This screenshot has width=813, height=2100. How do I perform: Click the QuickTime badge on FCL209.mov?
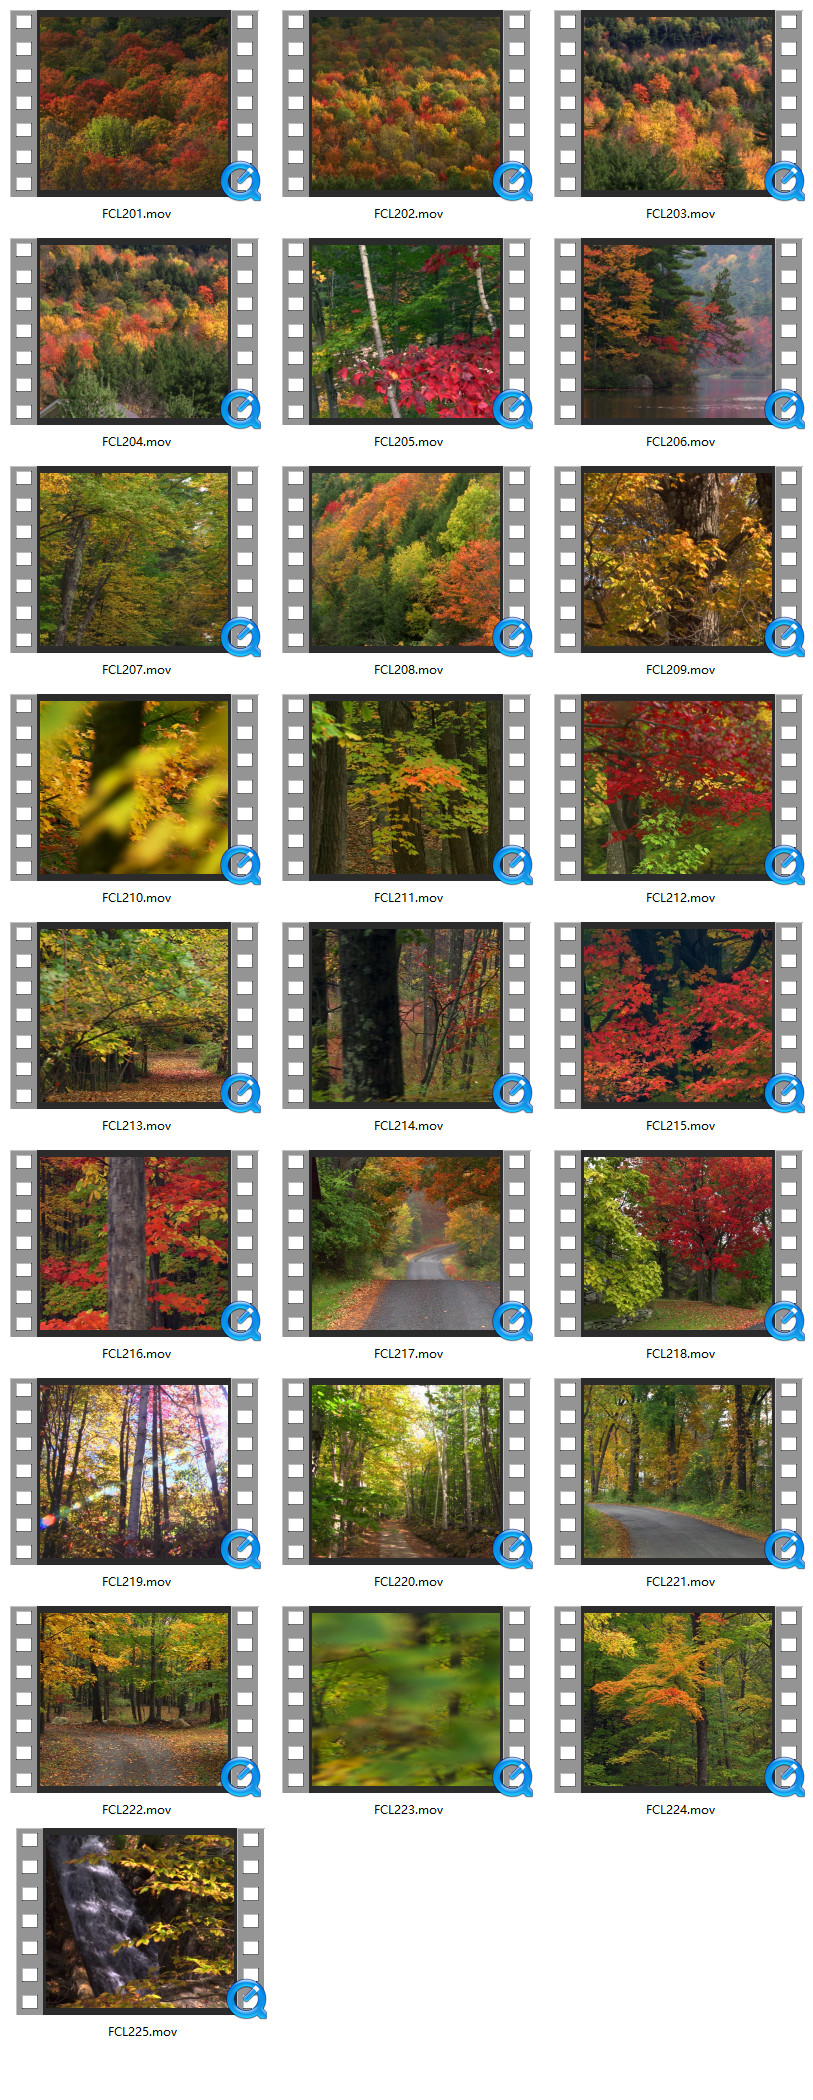coord(785,637)
